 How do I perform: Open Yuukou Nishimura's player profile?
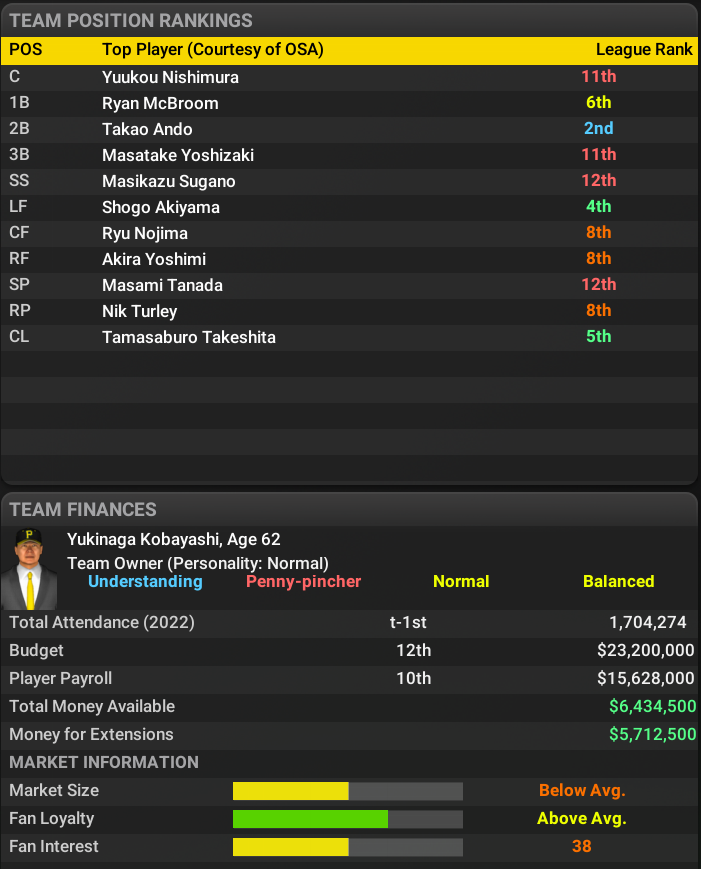point(170,77)
